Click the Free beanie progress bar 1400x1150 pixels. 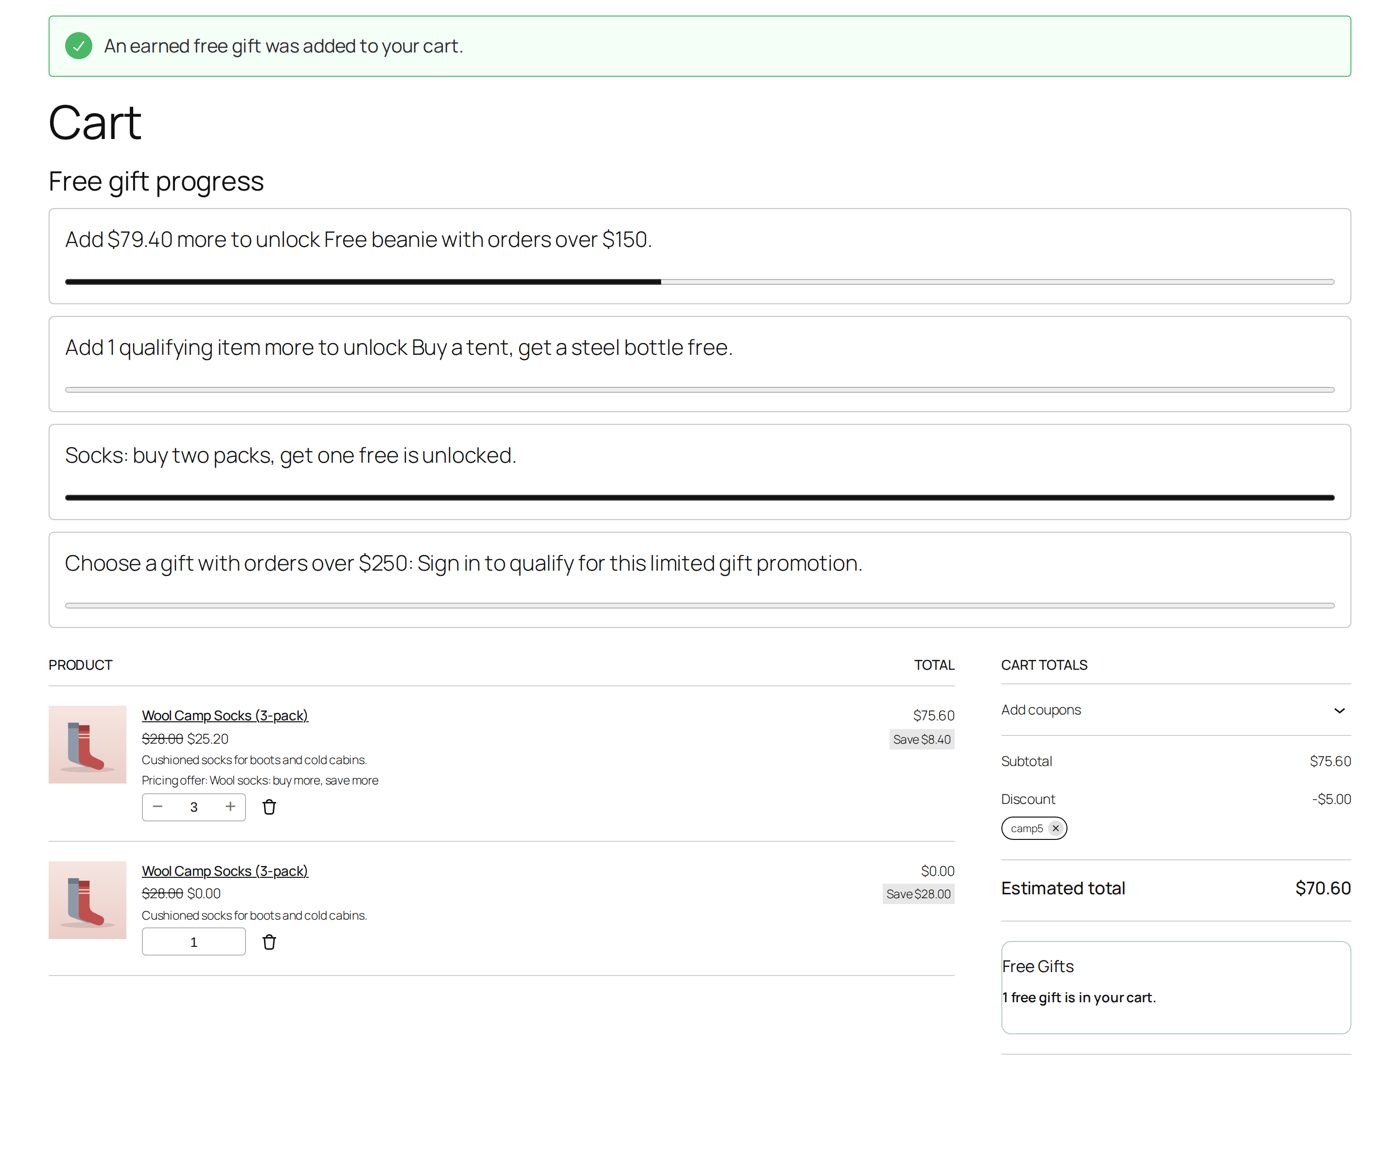(700, 282)
